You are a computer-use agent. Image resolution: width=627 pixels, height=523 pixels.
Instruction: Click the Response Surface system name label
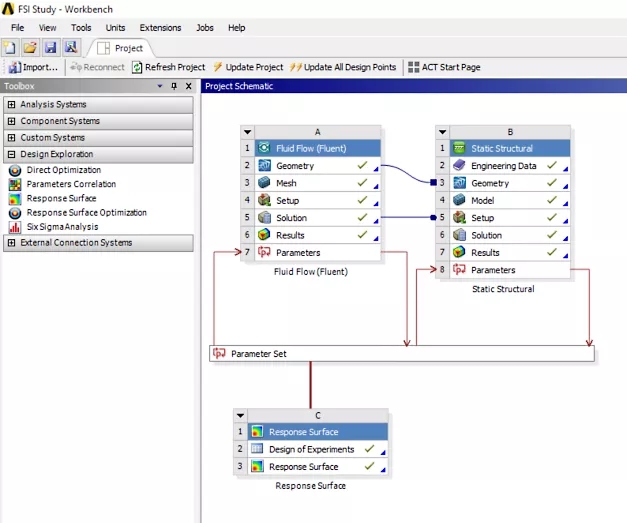tap(311, 486)
